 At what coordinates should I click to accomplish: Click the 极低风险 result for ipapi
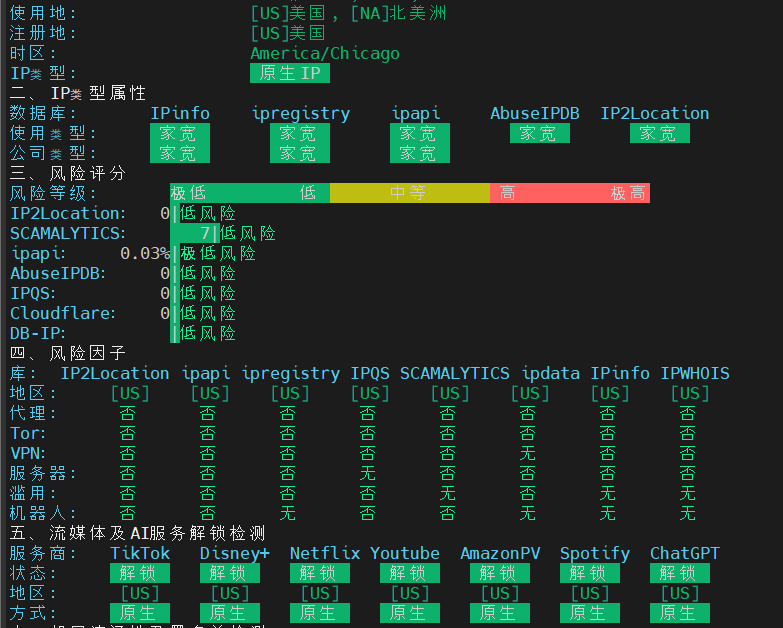tap(218, 253)
